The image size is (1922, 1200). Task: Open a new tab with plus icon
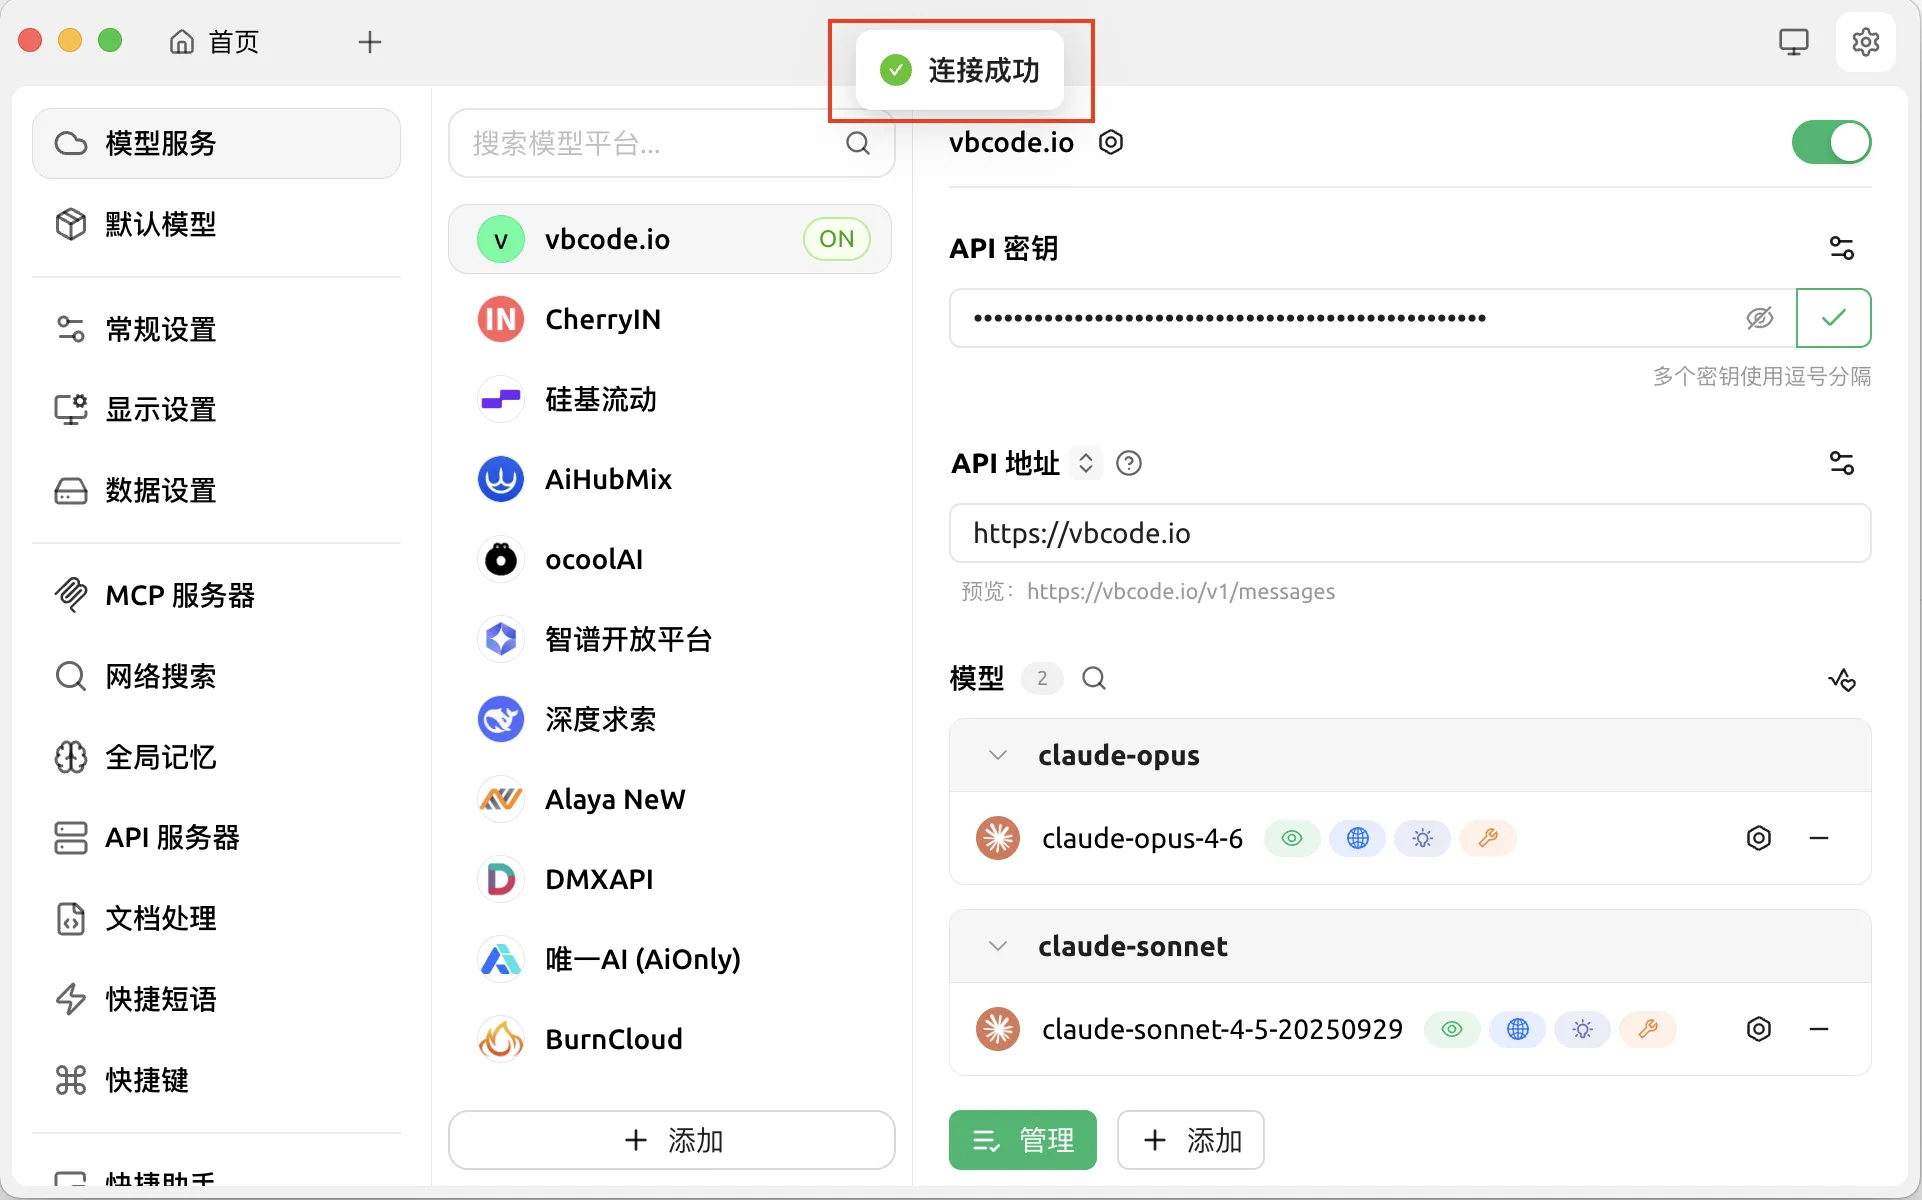[370, 42]
